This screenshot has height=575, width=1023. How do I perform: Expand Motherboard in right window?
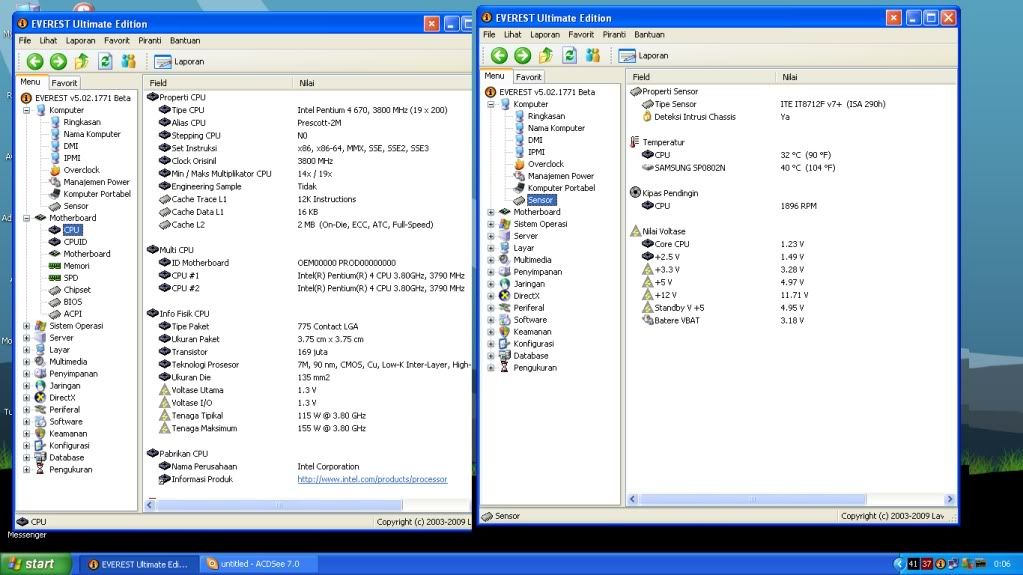point(491,212)
